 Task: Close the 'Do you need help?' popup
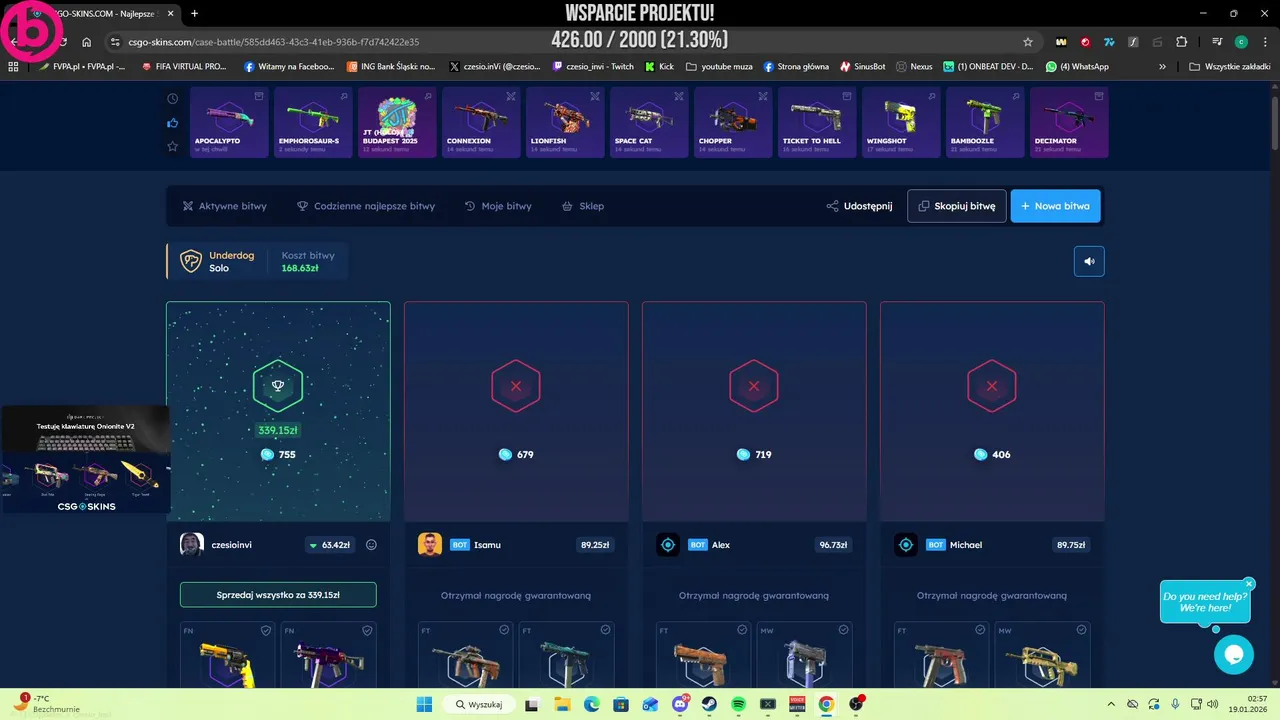[1249, 583]
